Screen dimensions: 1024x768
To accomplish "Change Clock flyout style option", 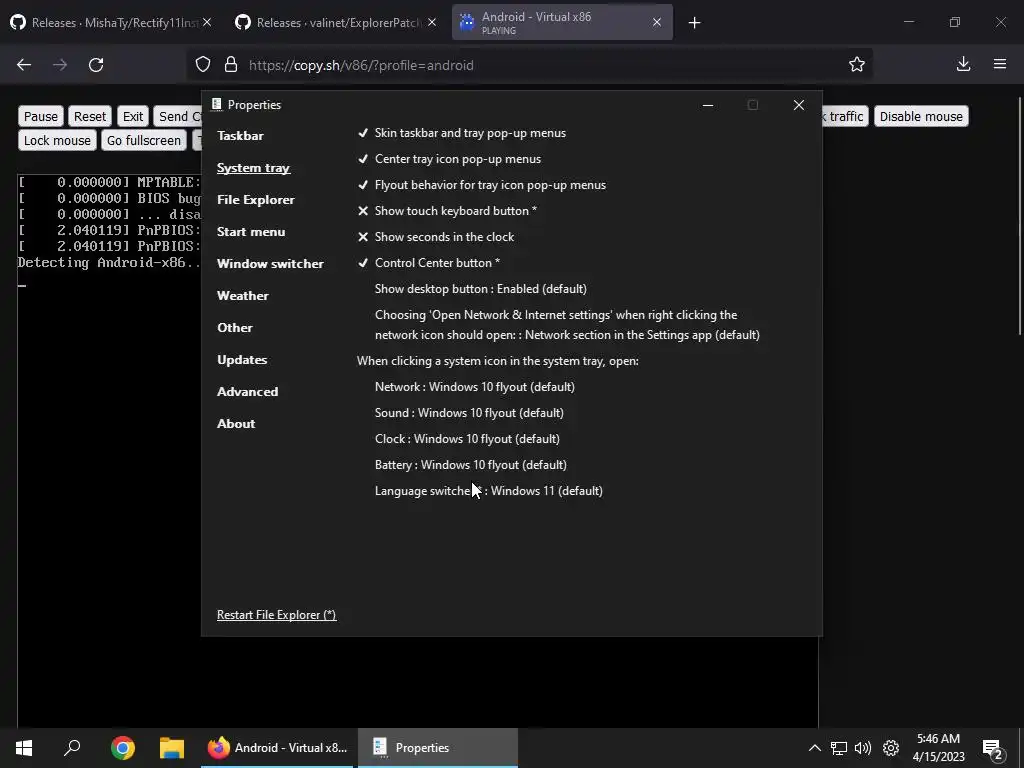I will (467, 439).
